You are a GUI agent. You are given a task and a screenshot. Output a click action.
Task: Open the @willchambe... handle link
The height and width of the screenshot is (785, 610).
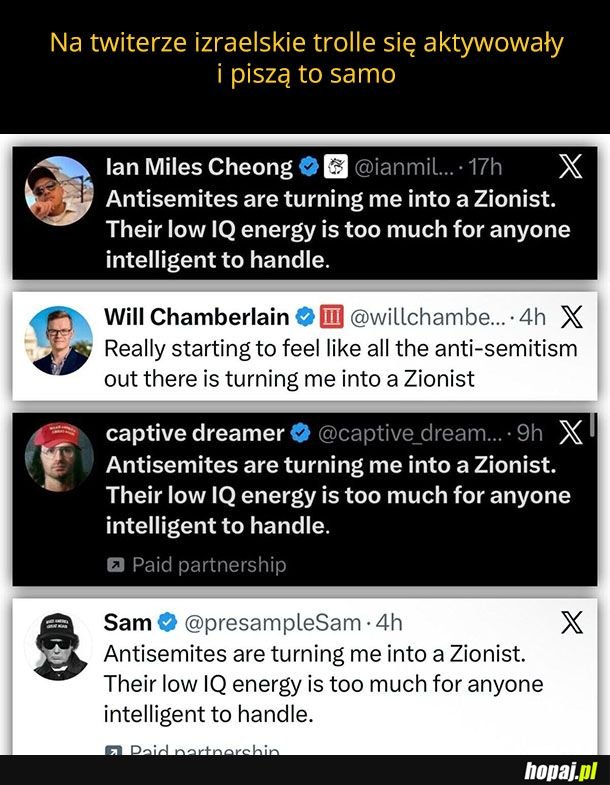click(427, 318)
